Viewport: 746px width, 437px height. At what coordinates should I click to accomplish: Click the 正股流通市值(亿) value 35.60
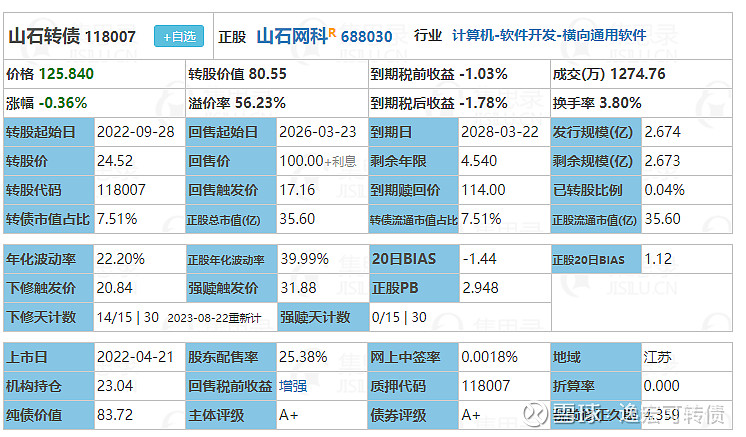(x=662, y=219)
